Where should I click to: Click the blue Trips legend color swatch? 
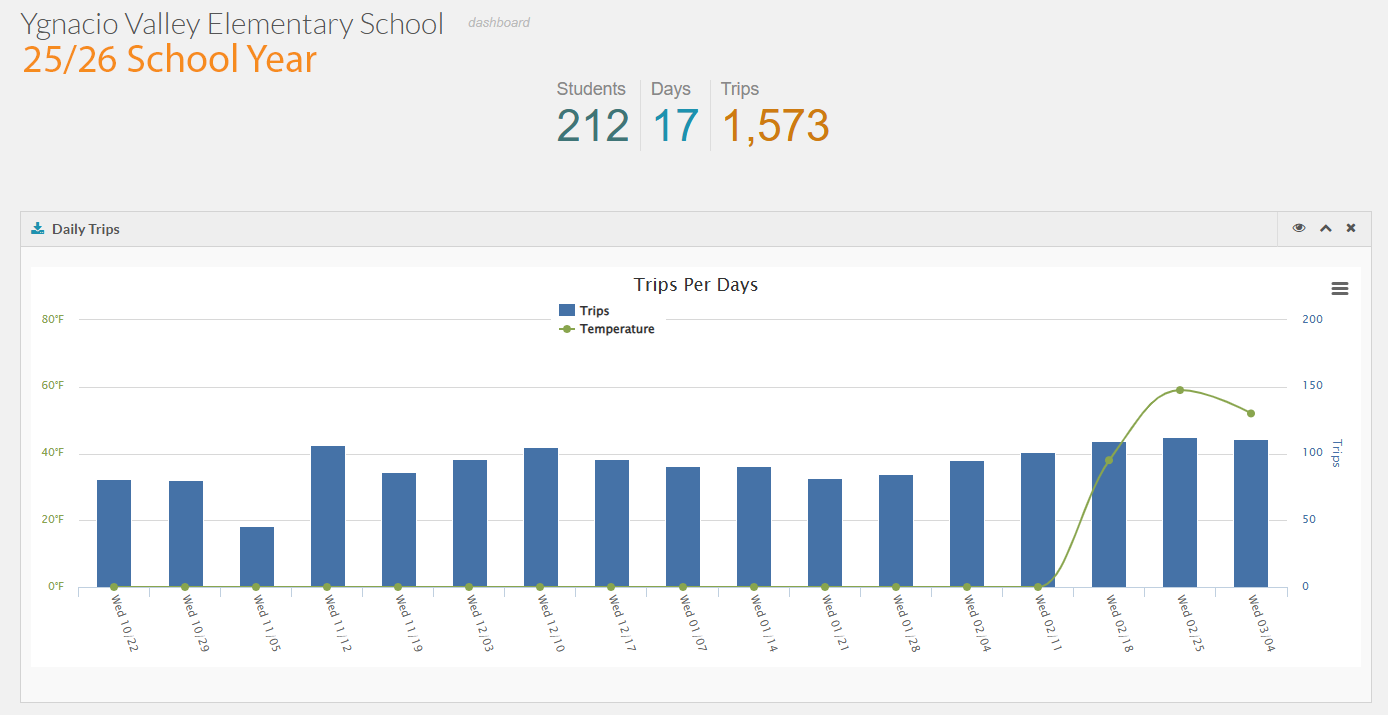pyautogui.click(x=567, y=311)
